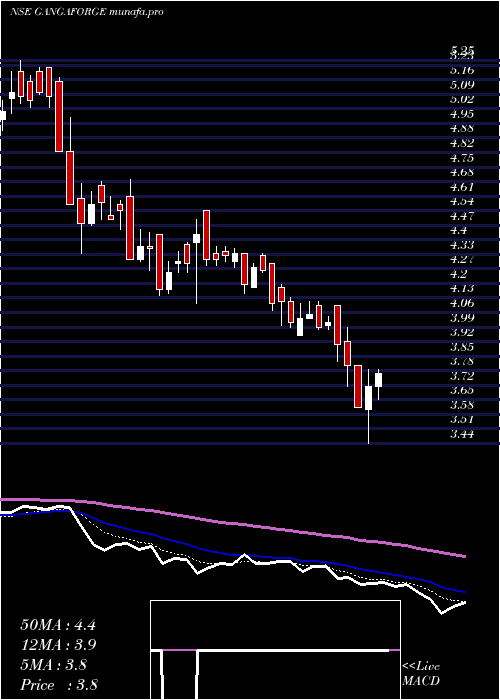
Task: Click the 4.4 price axis label
Action: point(458,231)
